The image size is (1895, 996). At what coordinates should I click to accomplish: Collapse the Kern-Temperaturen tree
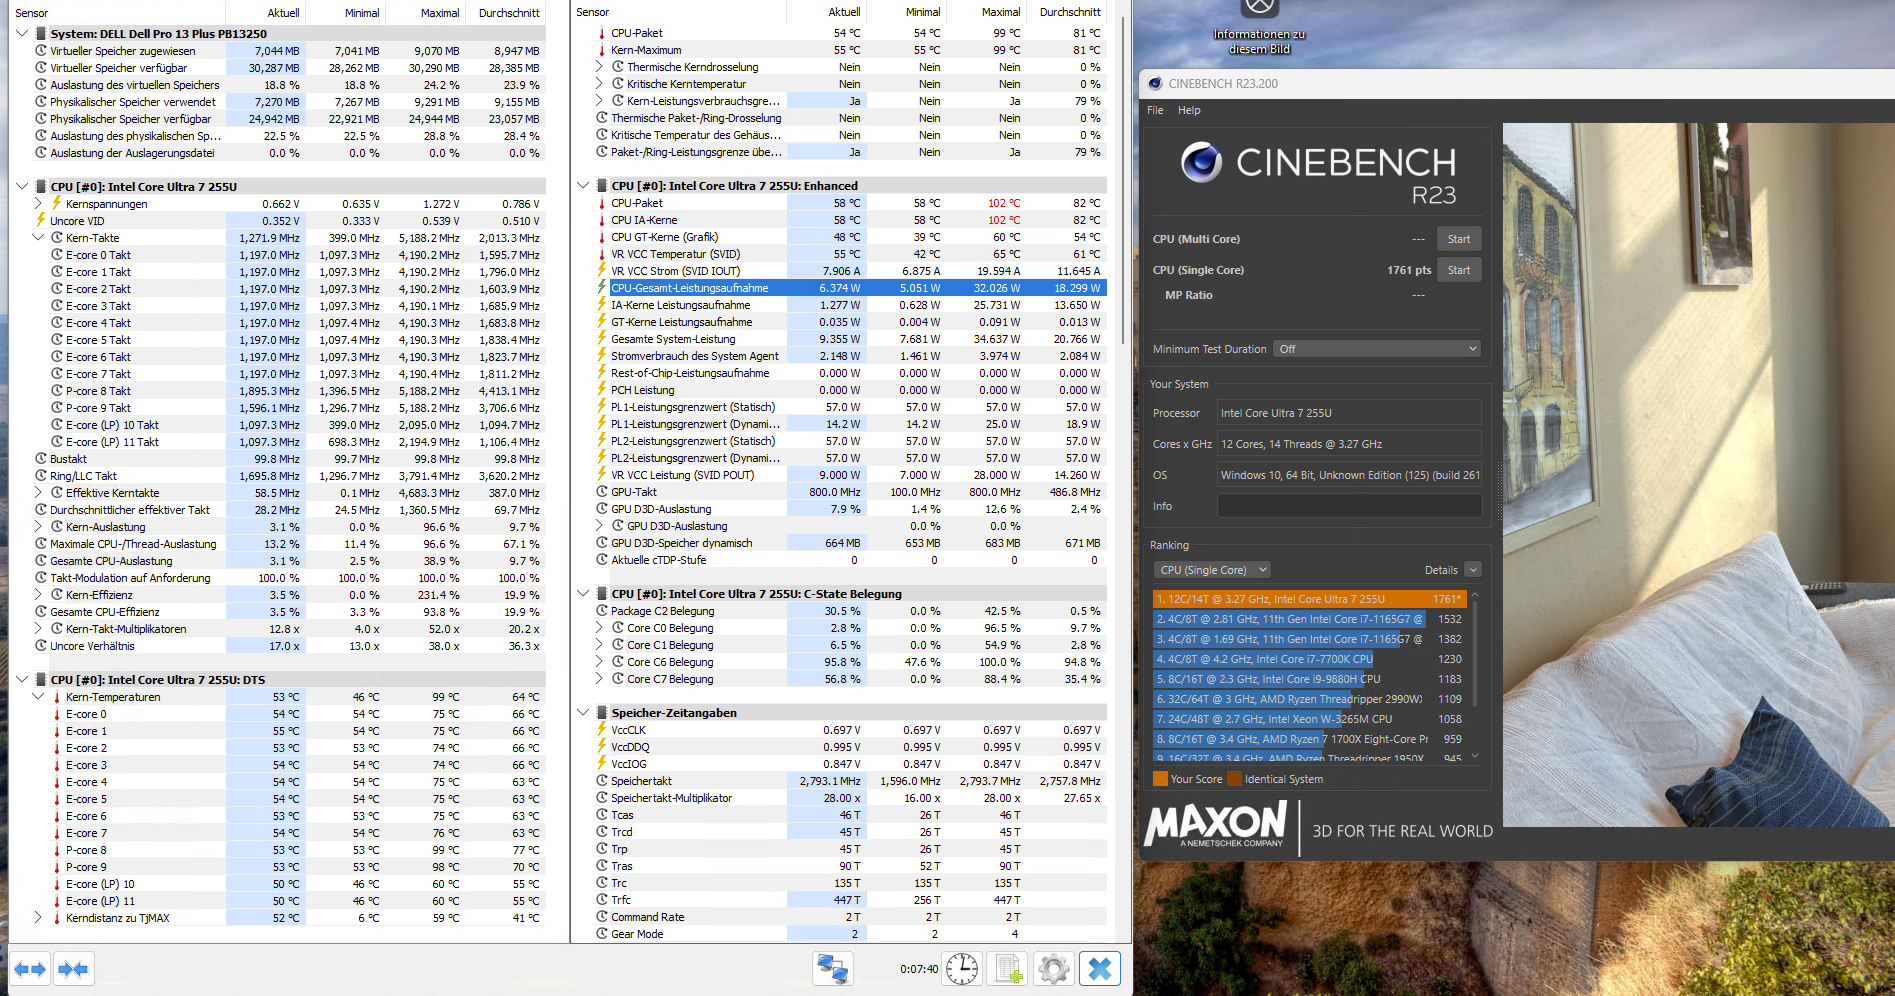pyautogui.click(x=38, y=697)
